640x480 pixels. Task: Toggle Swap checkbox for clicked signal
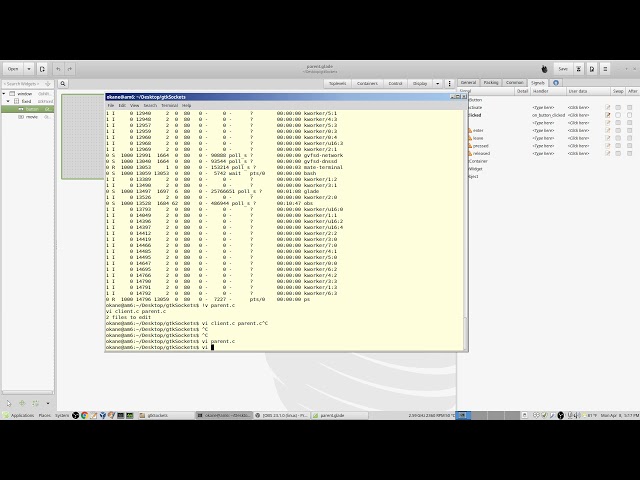point(618,115)
